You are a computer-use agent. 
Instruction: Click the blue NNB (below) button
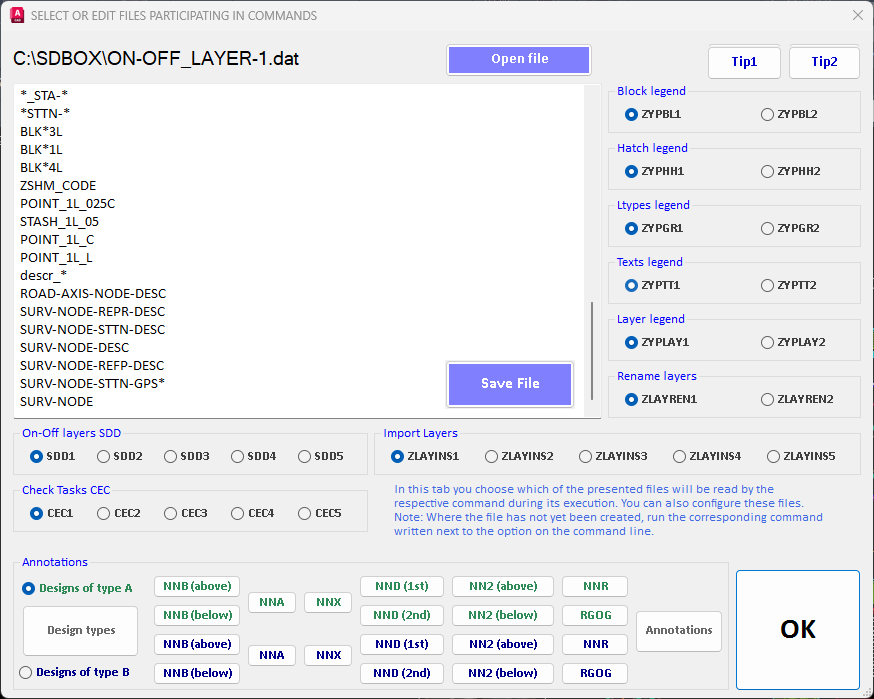(197, 673)
